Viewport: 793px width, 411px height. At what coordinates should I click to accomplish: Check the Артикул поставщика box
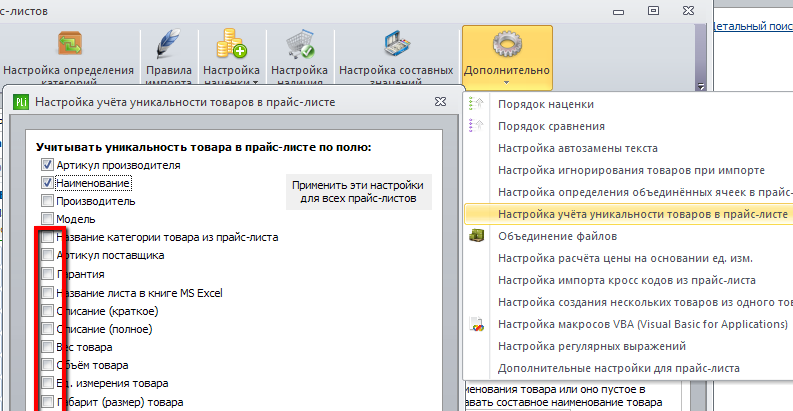coord(47,255)
